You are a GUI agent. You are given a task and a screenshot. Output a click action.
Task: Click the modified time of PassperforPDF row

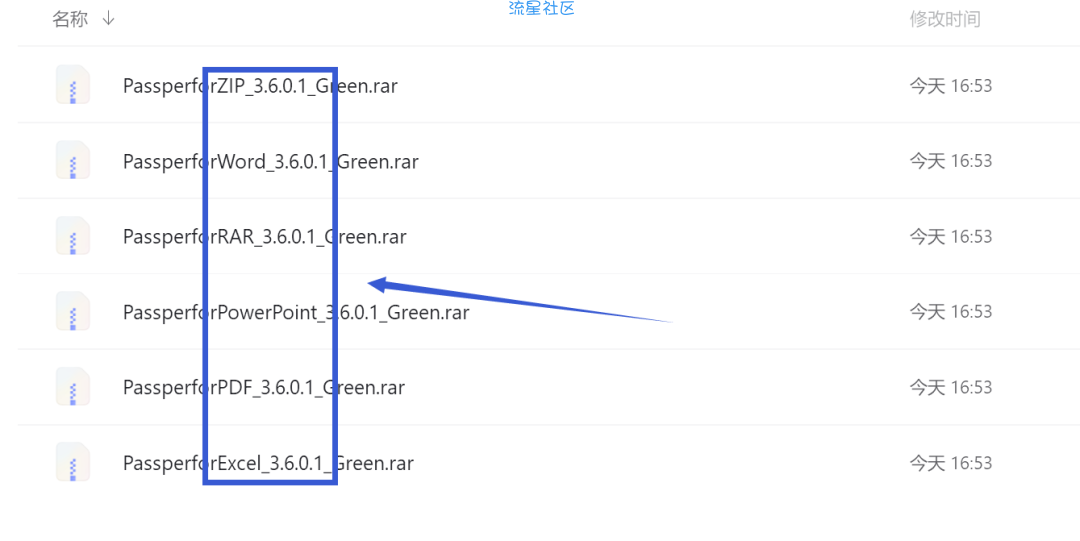(951, 387)
